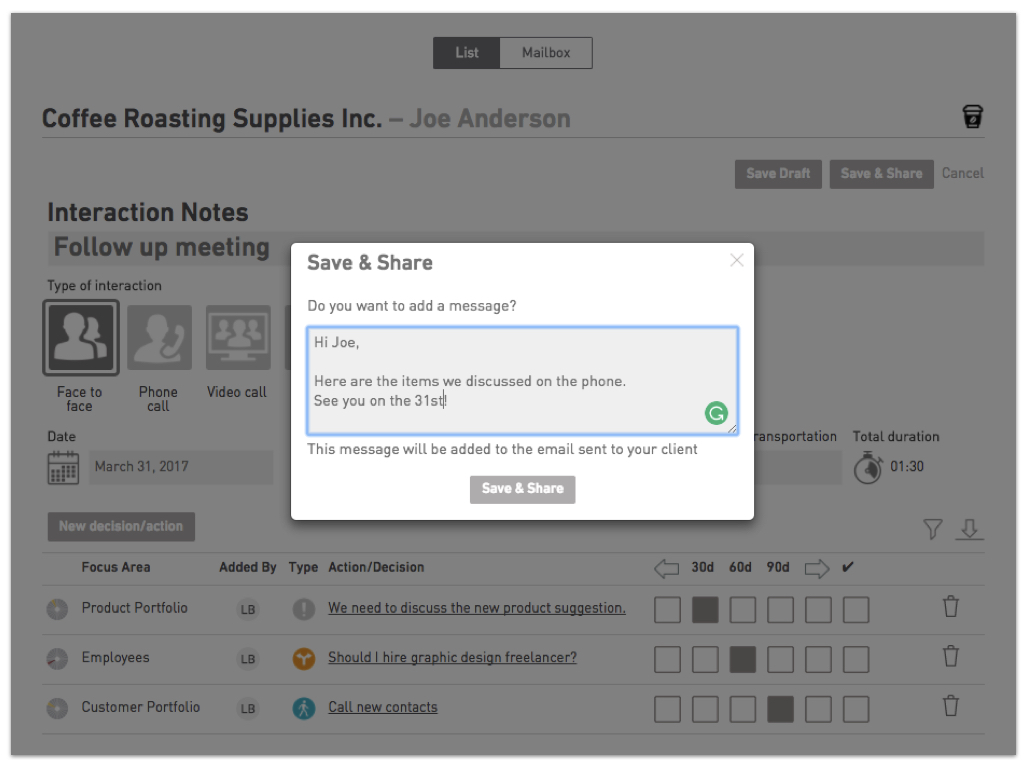This screenshot has height=768, width=1024.
Task: Select Face to face interaction icon
Action: 80,338
